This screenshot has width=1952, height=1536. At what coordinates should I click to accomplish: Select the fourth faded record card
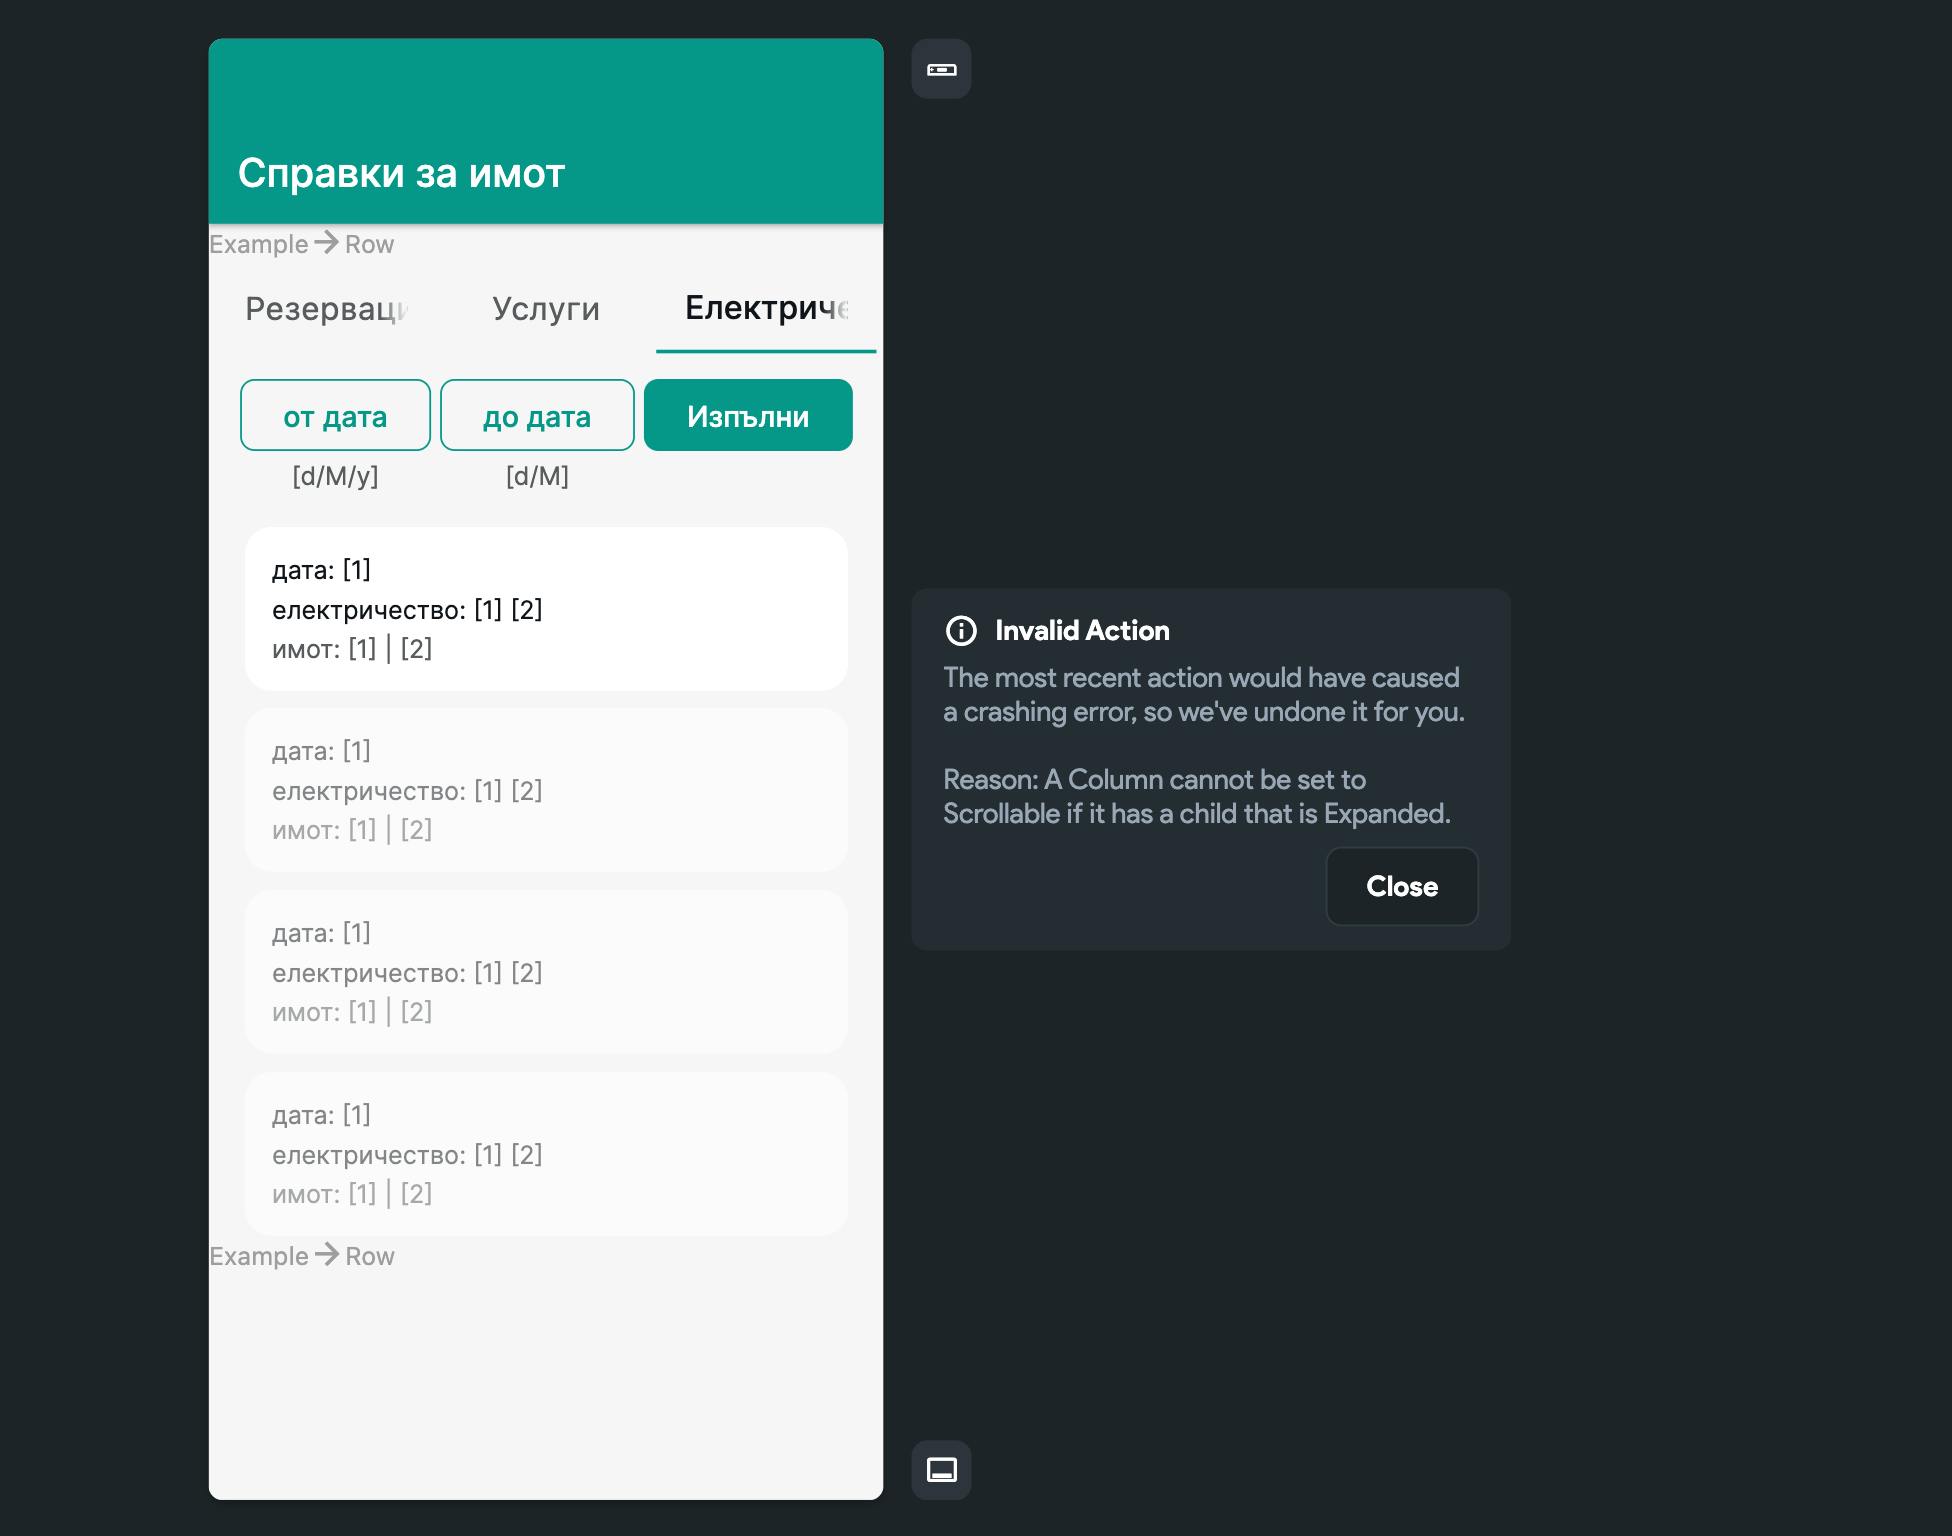tap(546, 1154)
